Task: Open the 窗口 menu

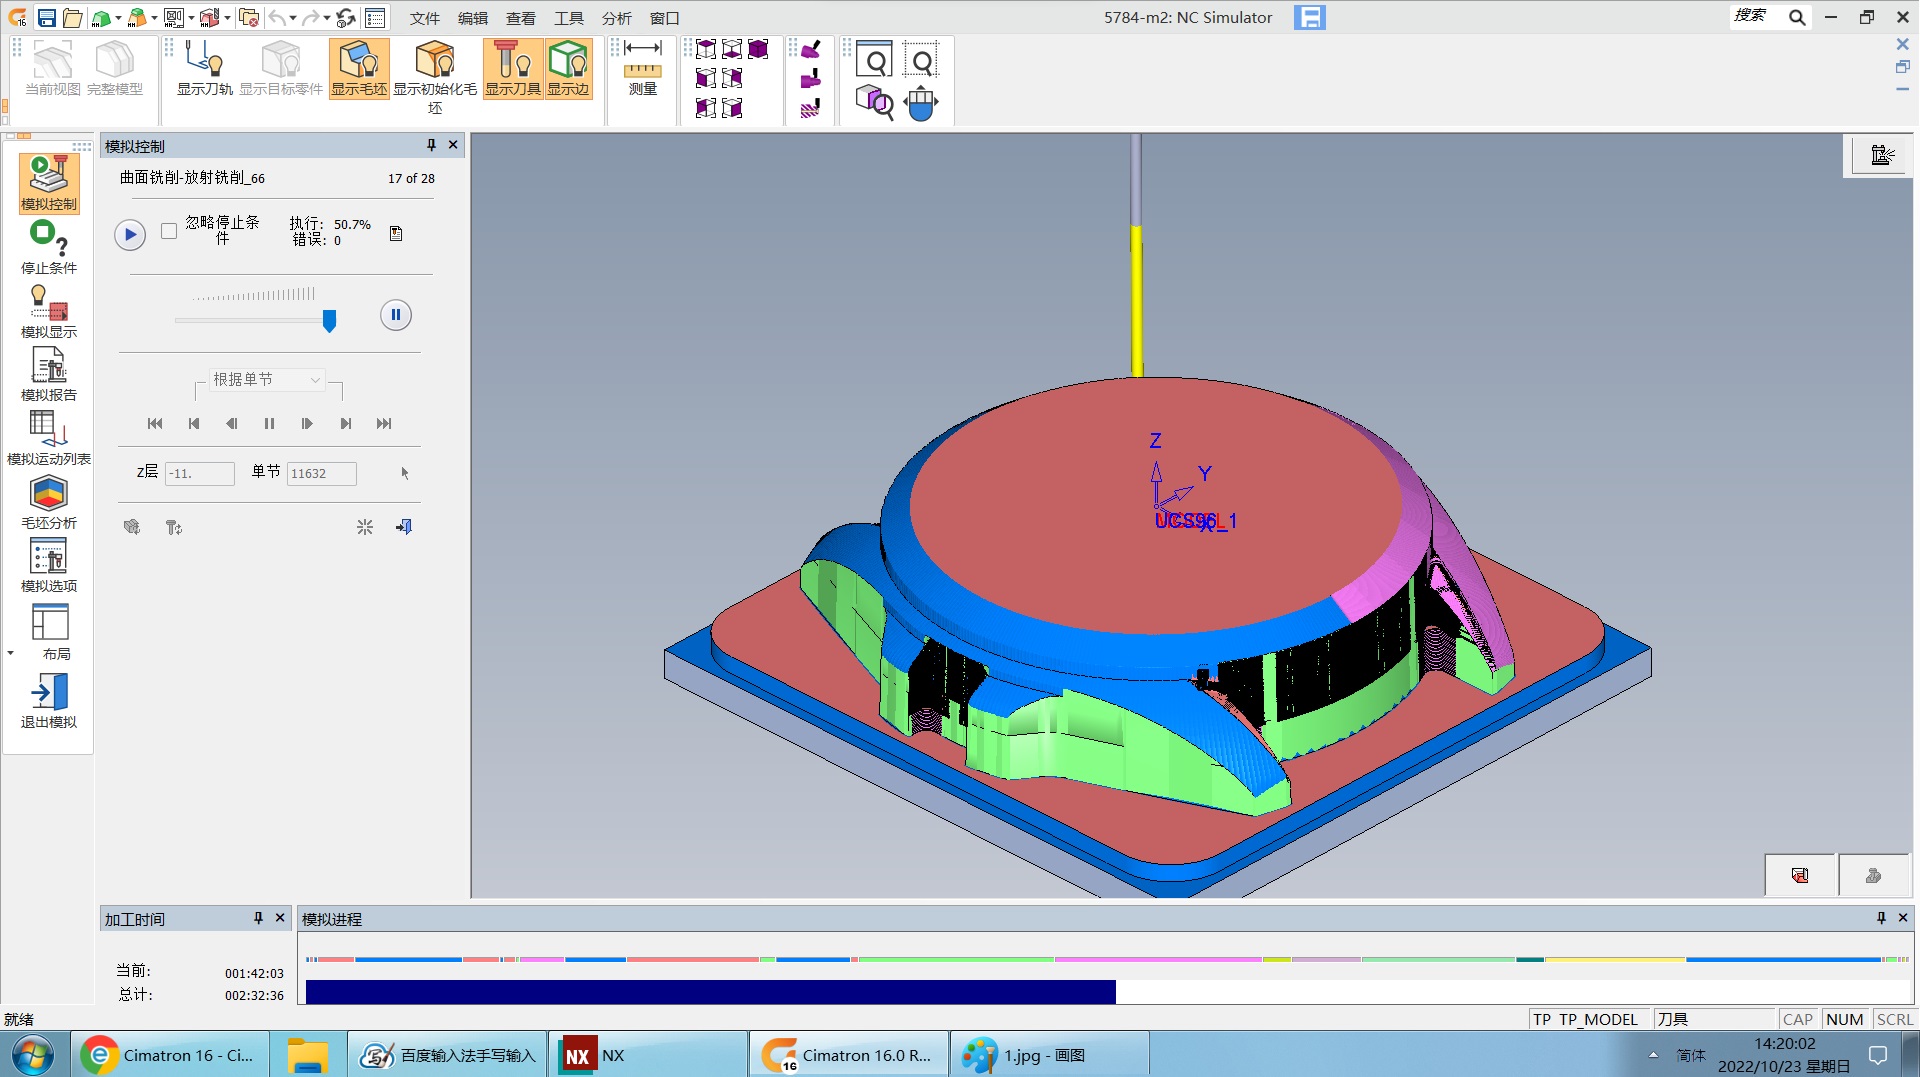Action: 665,18
